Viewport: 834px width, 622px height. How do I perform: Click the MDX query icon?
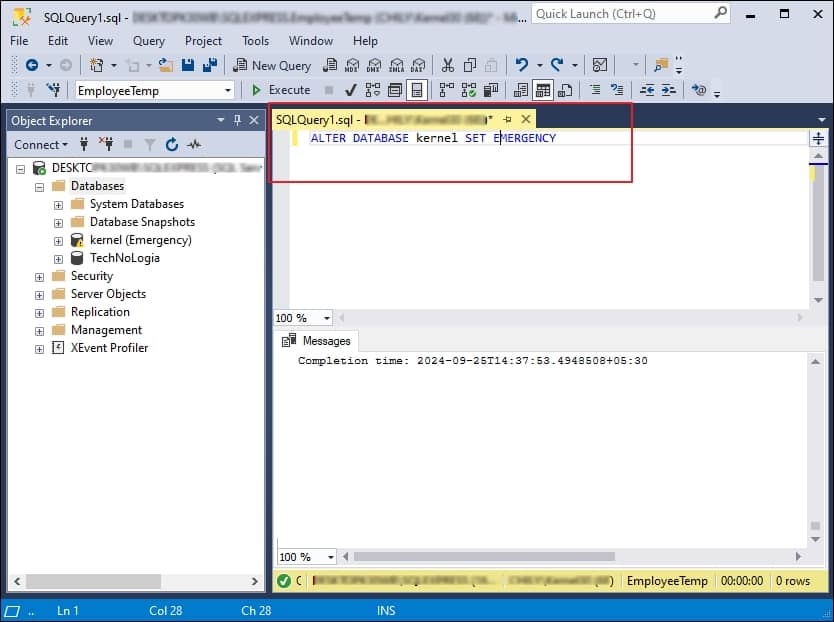pos(352,65)
